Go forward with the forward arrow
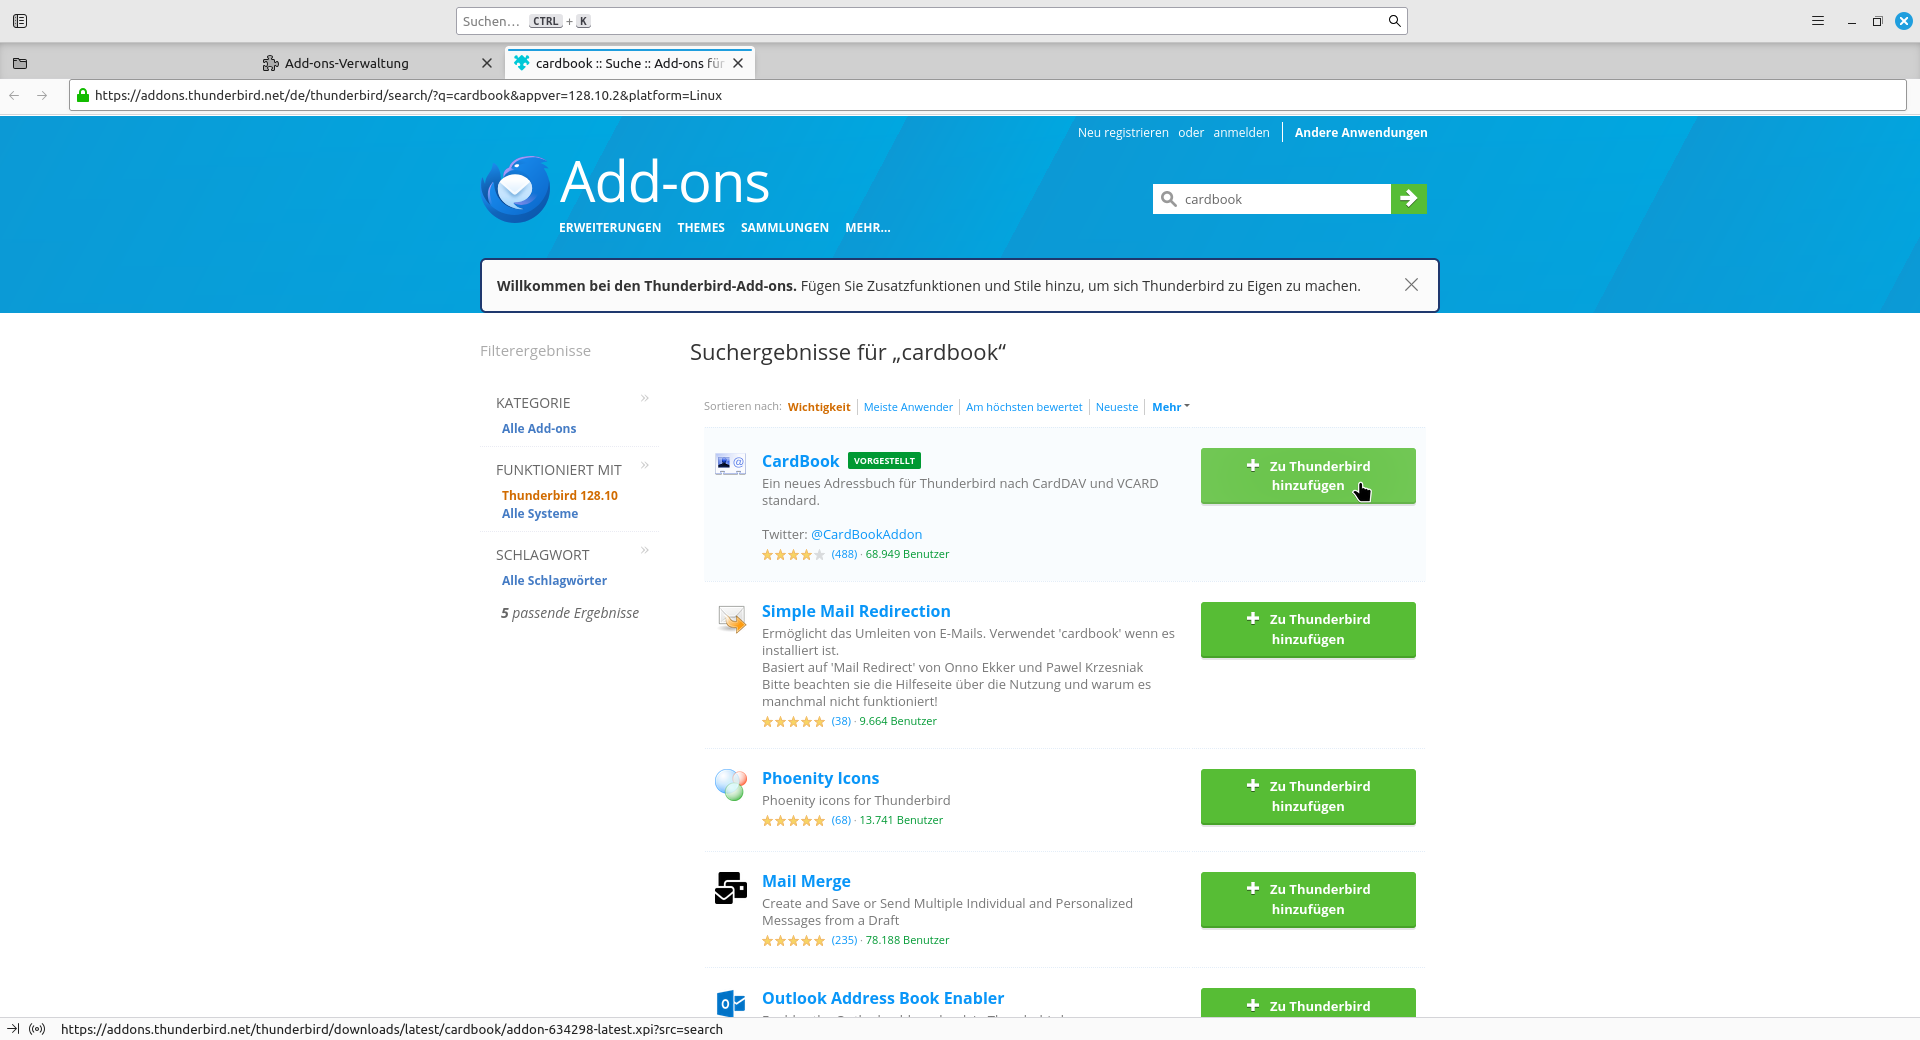 coord(42,95)
